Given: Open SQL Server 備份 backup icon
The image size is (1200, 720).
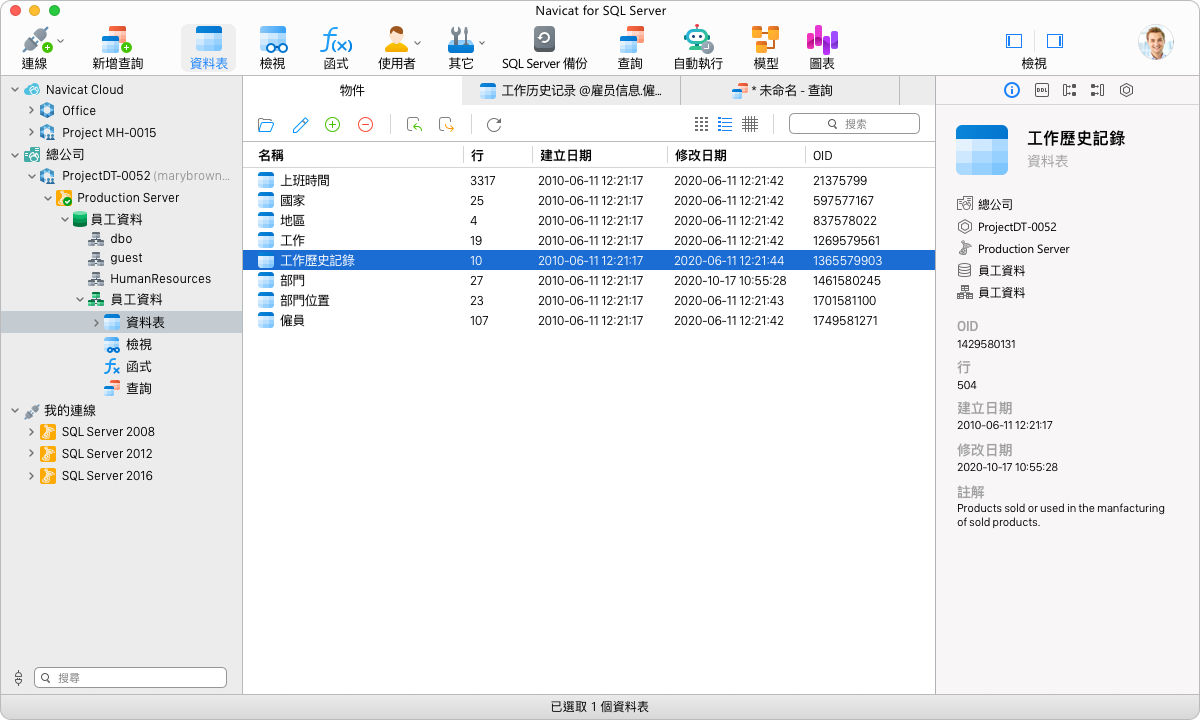Looking at the screenshot, I should [544, 40].
